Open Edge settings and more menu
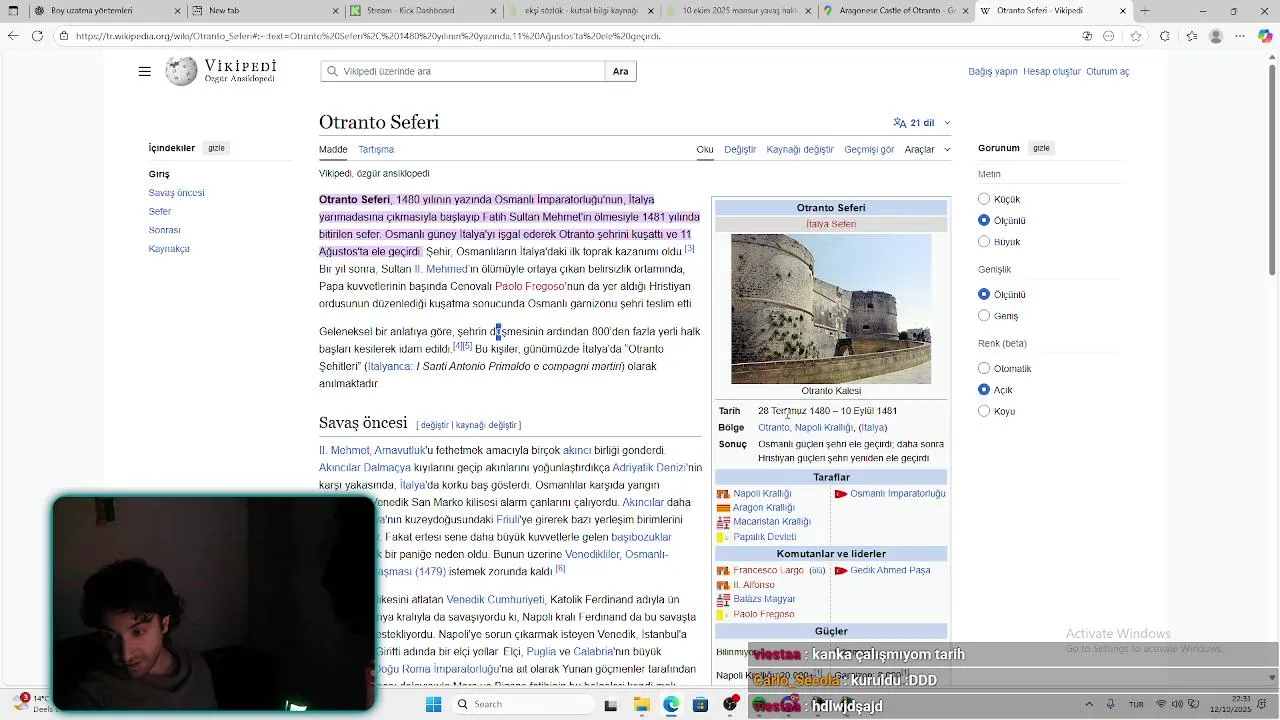1280x720 pixels. click(1241, 36)
